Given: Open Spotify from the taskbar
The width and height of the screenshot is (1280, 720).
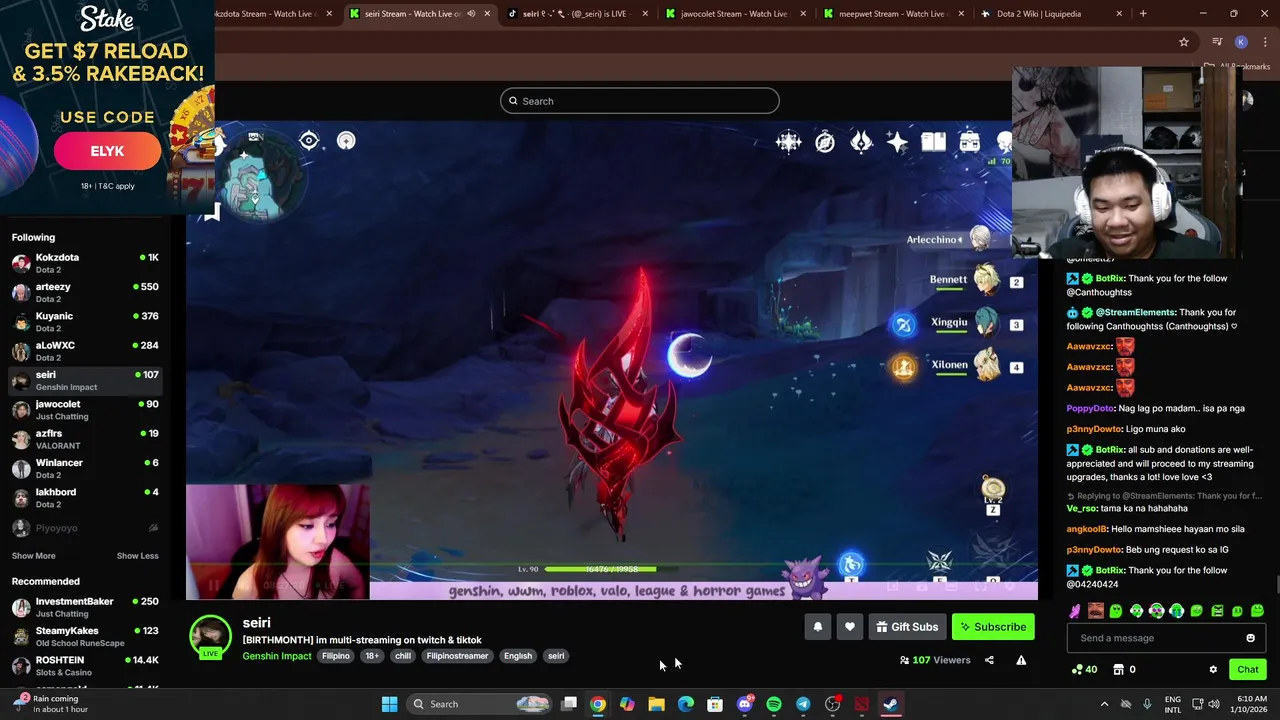Looking at the screenshot, I should click(x=774, y=704).
